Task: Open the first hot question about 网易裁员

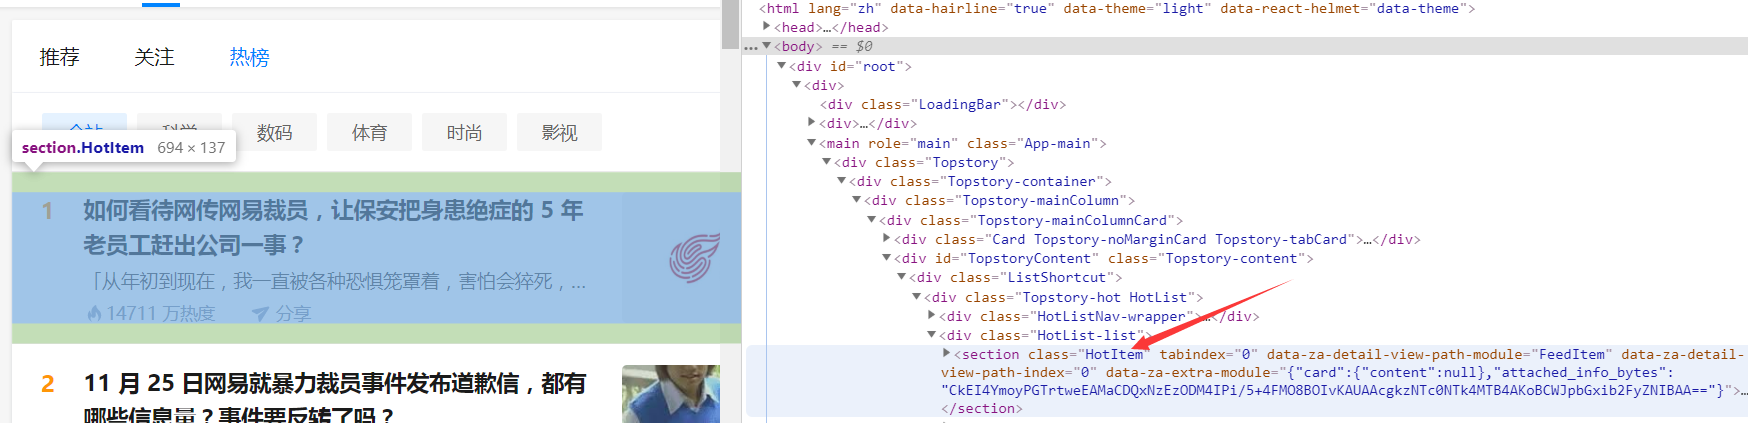Action: coord(333,227)
